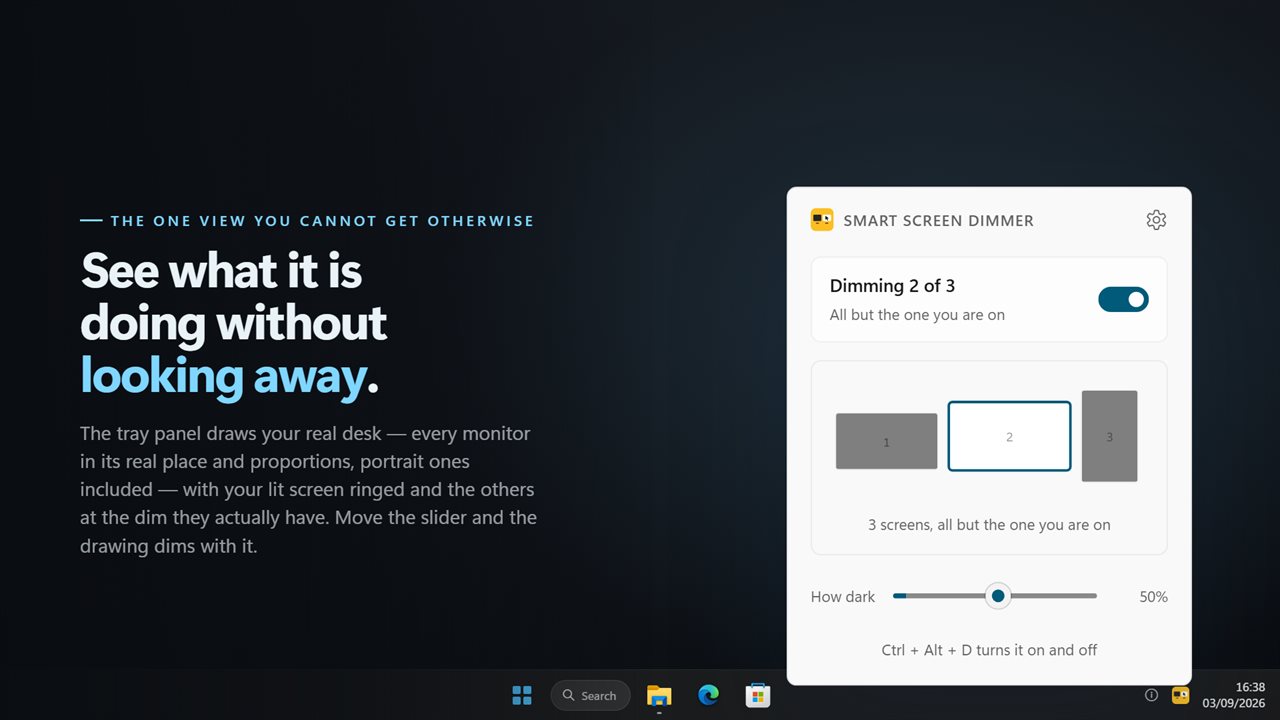Click the "looking away" highlighted headline text
Viewport: 1280px width, 720px height.
pos(223,375)
